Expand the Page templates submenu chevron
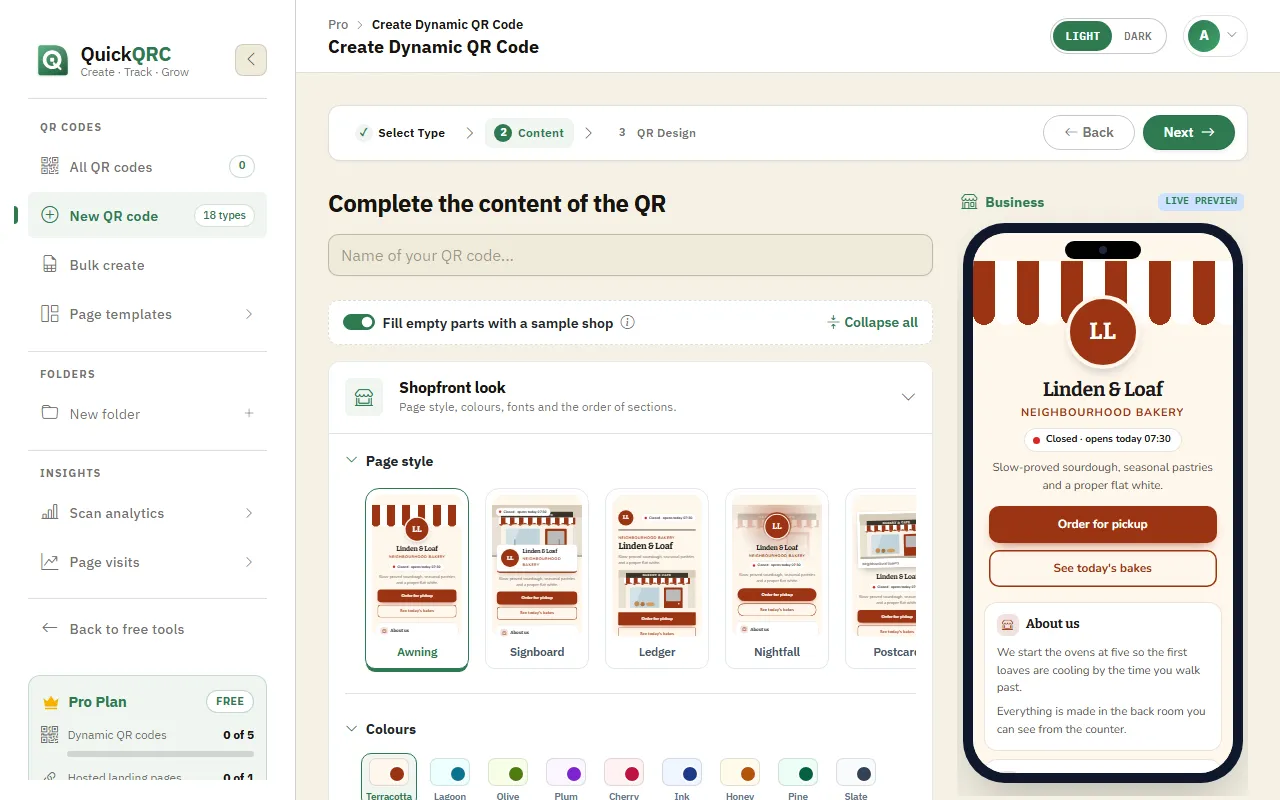Image resolution: width=1280 pixels, height=800 pixels. [249, 314]
